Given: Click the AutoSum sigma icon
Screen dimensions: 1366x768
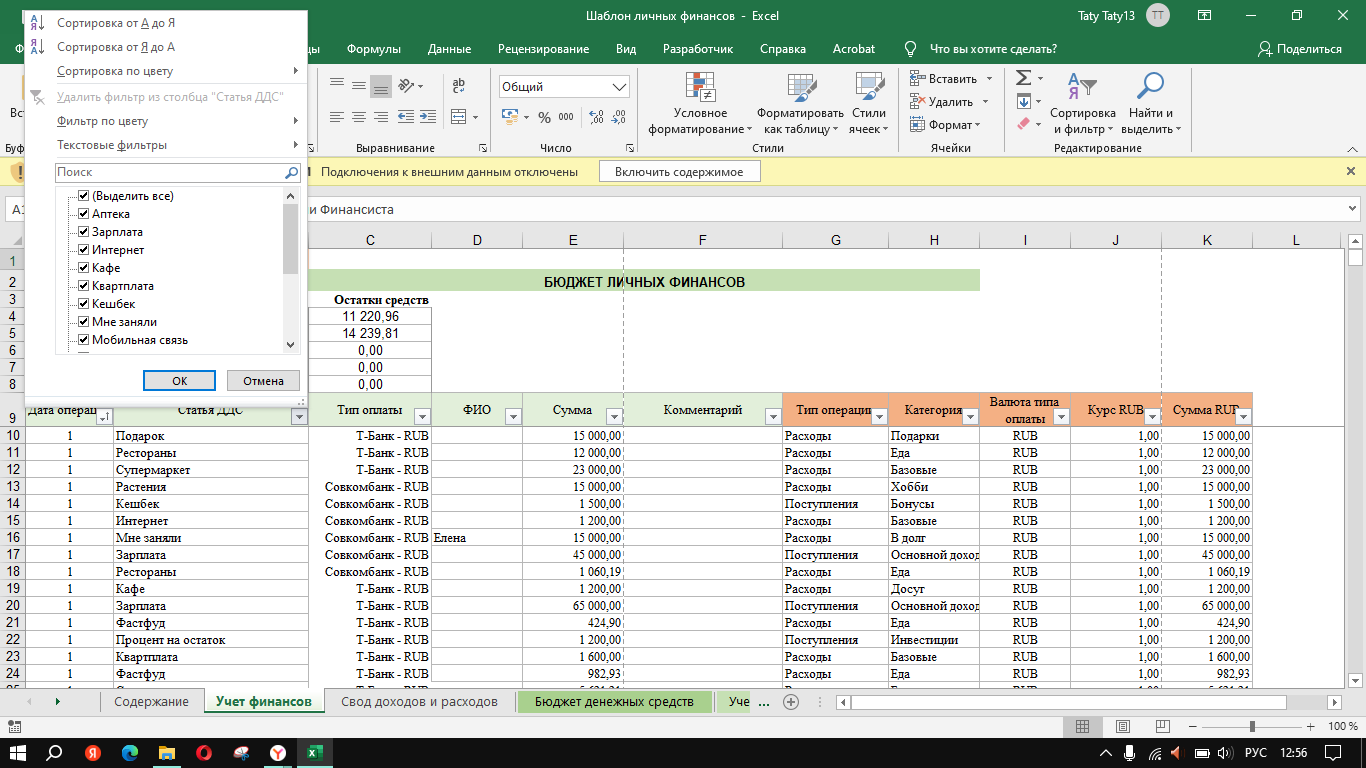Looking at the screenshot, I should coord(1023,78).
